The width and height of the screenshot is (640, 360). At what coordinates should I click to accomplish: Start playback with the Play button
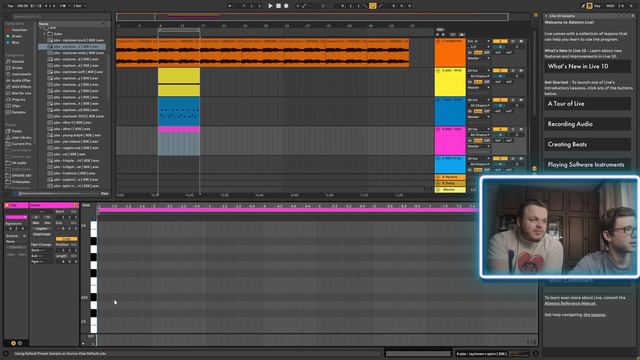coord(270,6)
